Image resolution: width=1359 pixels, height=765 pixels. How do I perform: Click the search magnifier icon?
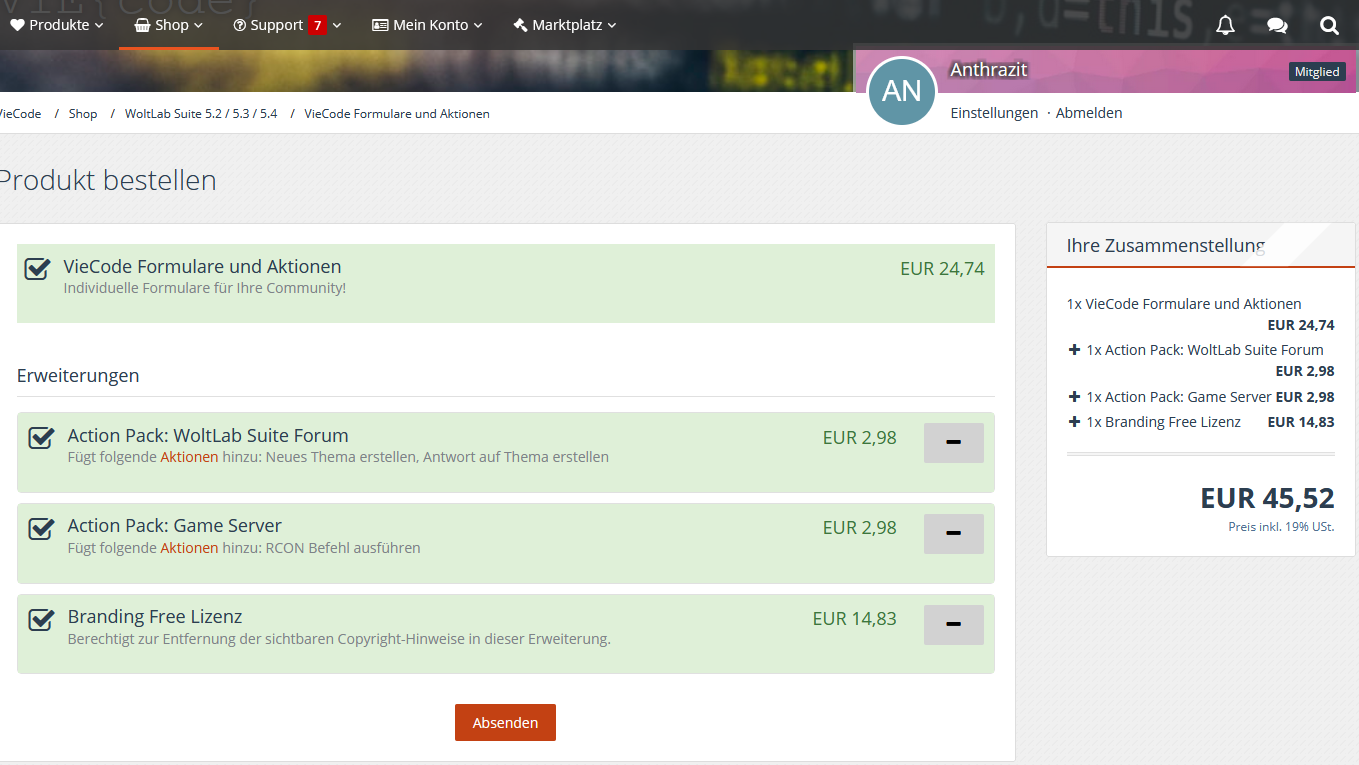coord(1329,25)
